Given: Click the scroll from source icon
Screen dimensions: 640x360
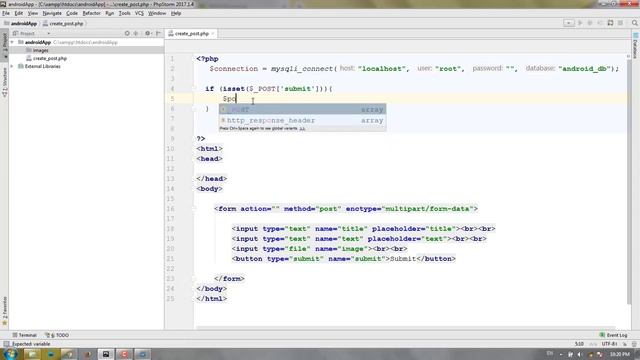Looking at the screenshot, I should [x=127, y=33].
